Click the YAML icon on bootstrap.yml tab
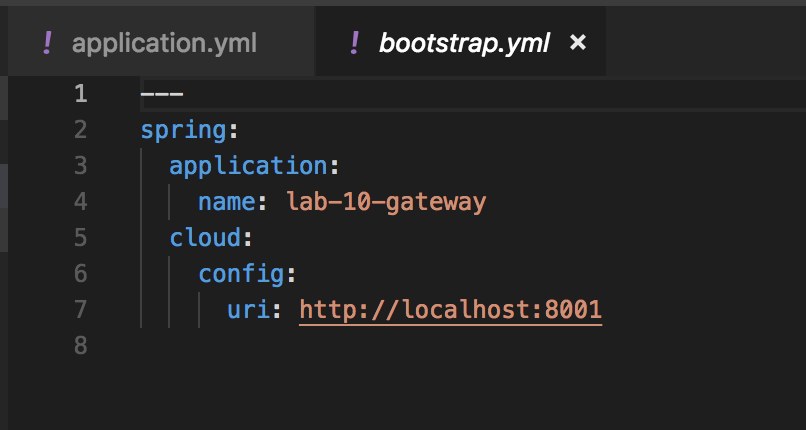The width and height of the screenshot is (806, 430). point(353,43)
